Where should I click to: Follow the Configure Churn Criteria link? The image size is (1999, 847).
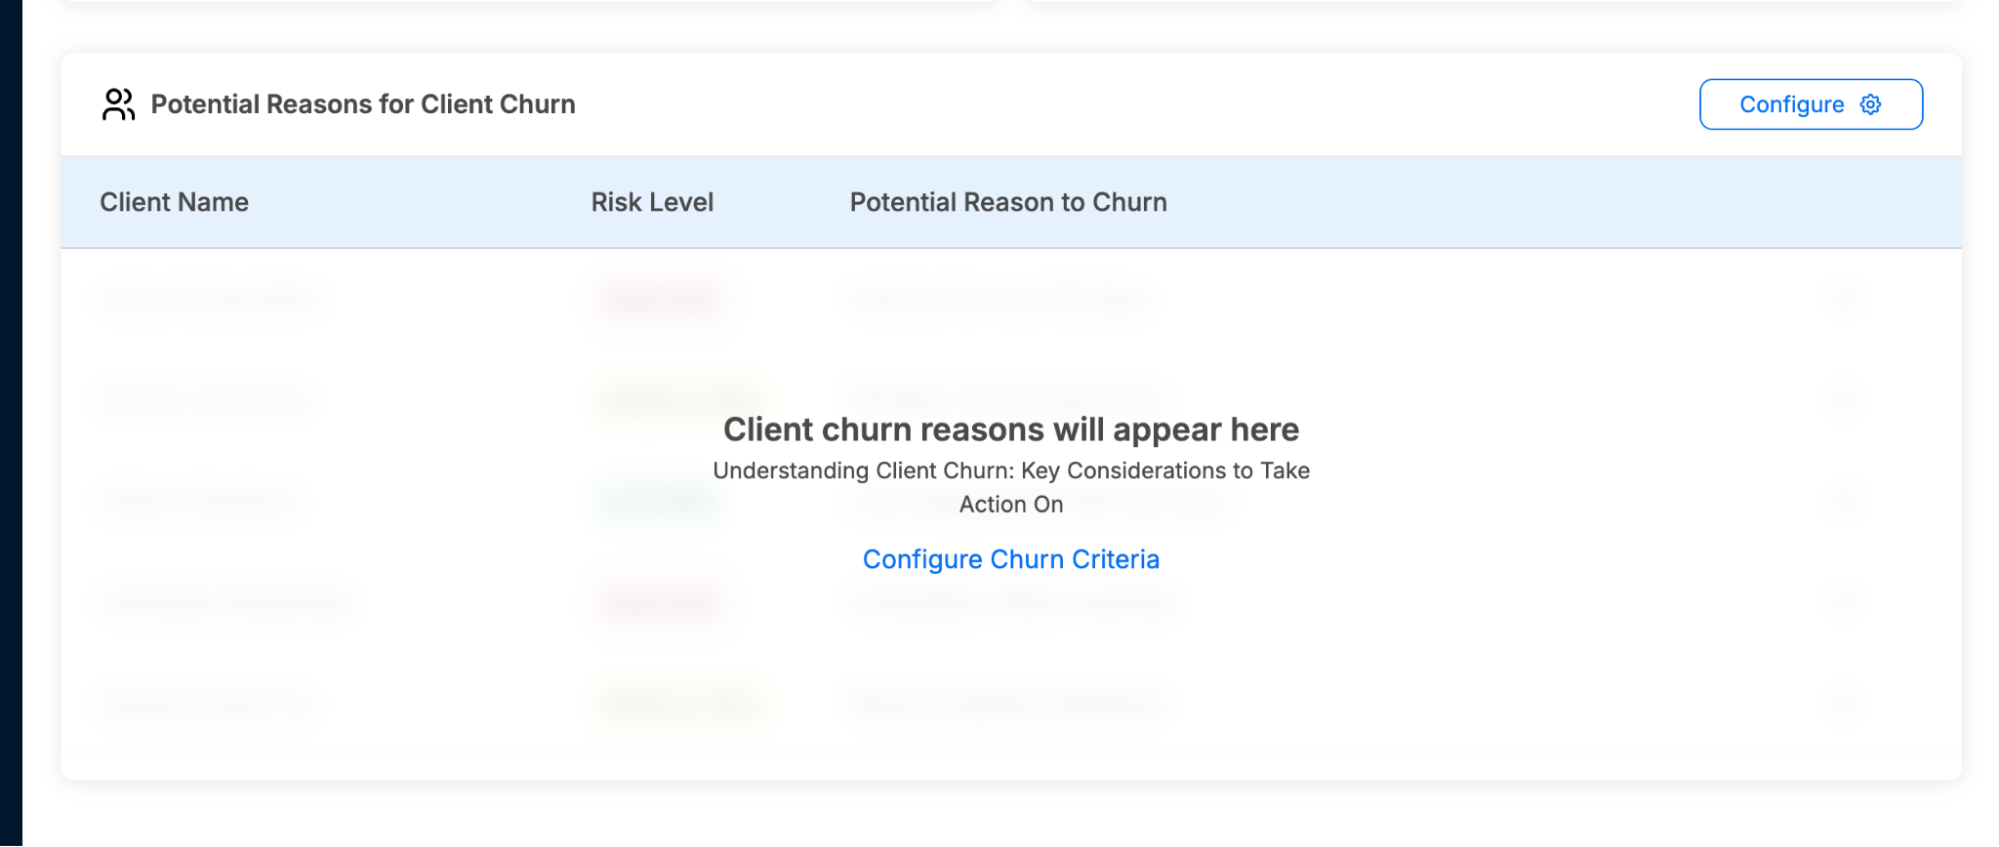coord(1010,559)
